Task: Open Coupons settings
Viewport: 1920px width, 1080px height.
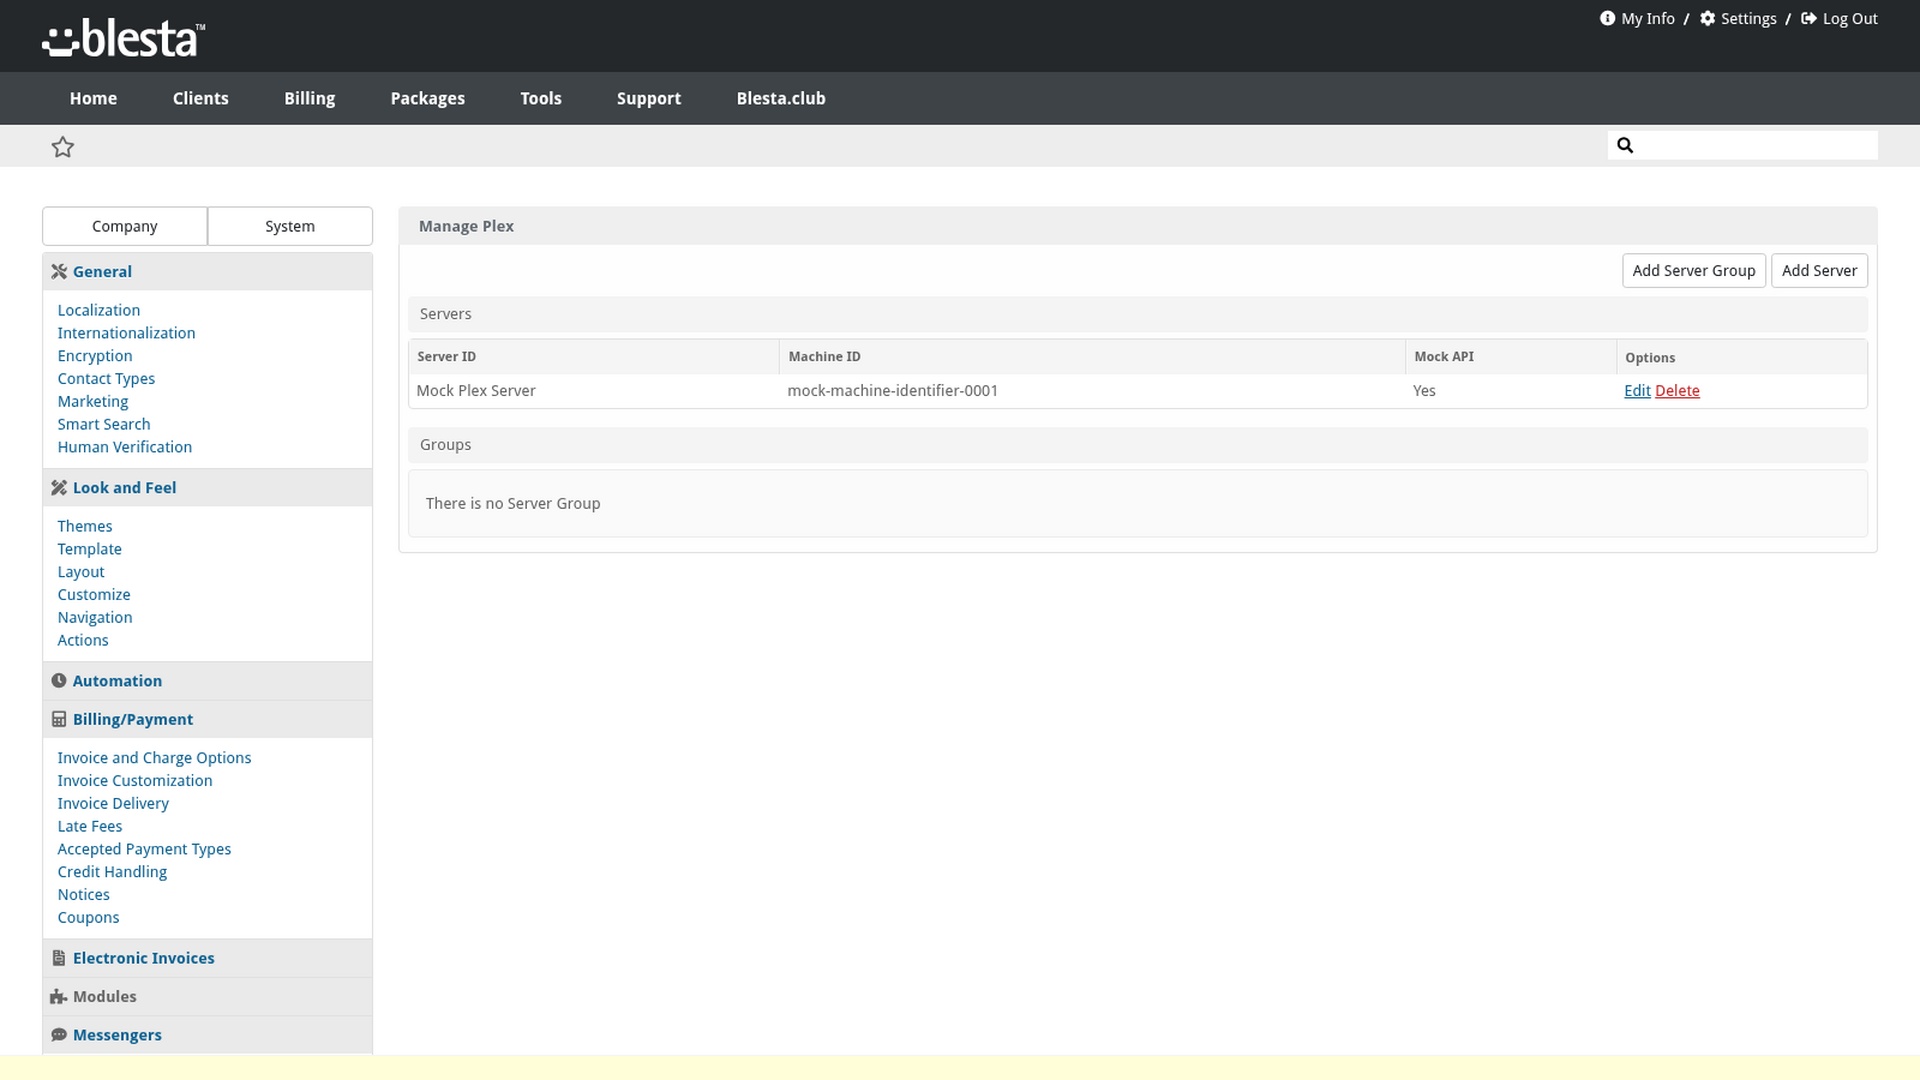Action: coord(88,918)
